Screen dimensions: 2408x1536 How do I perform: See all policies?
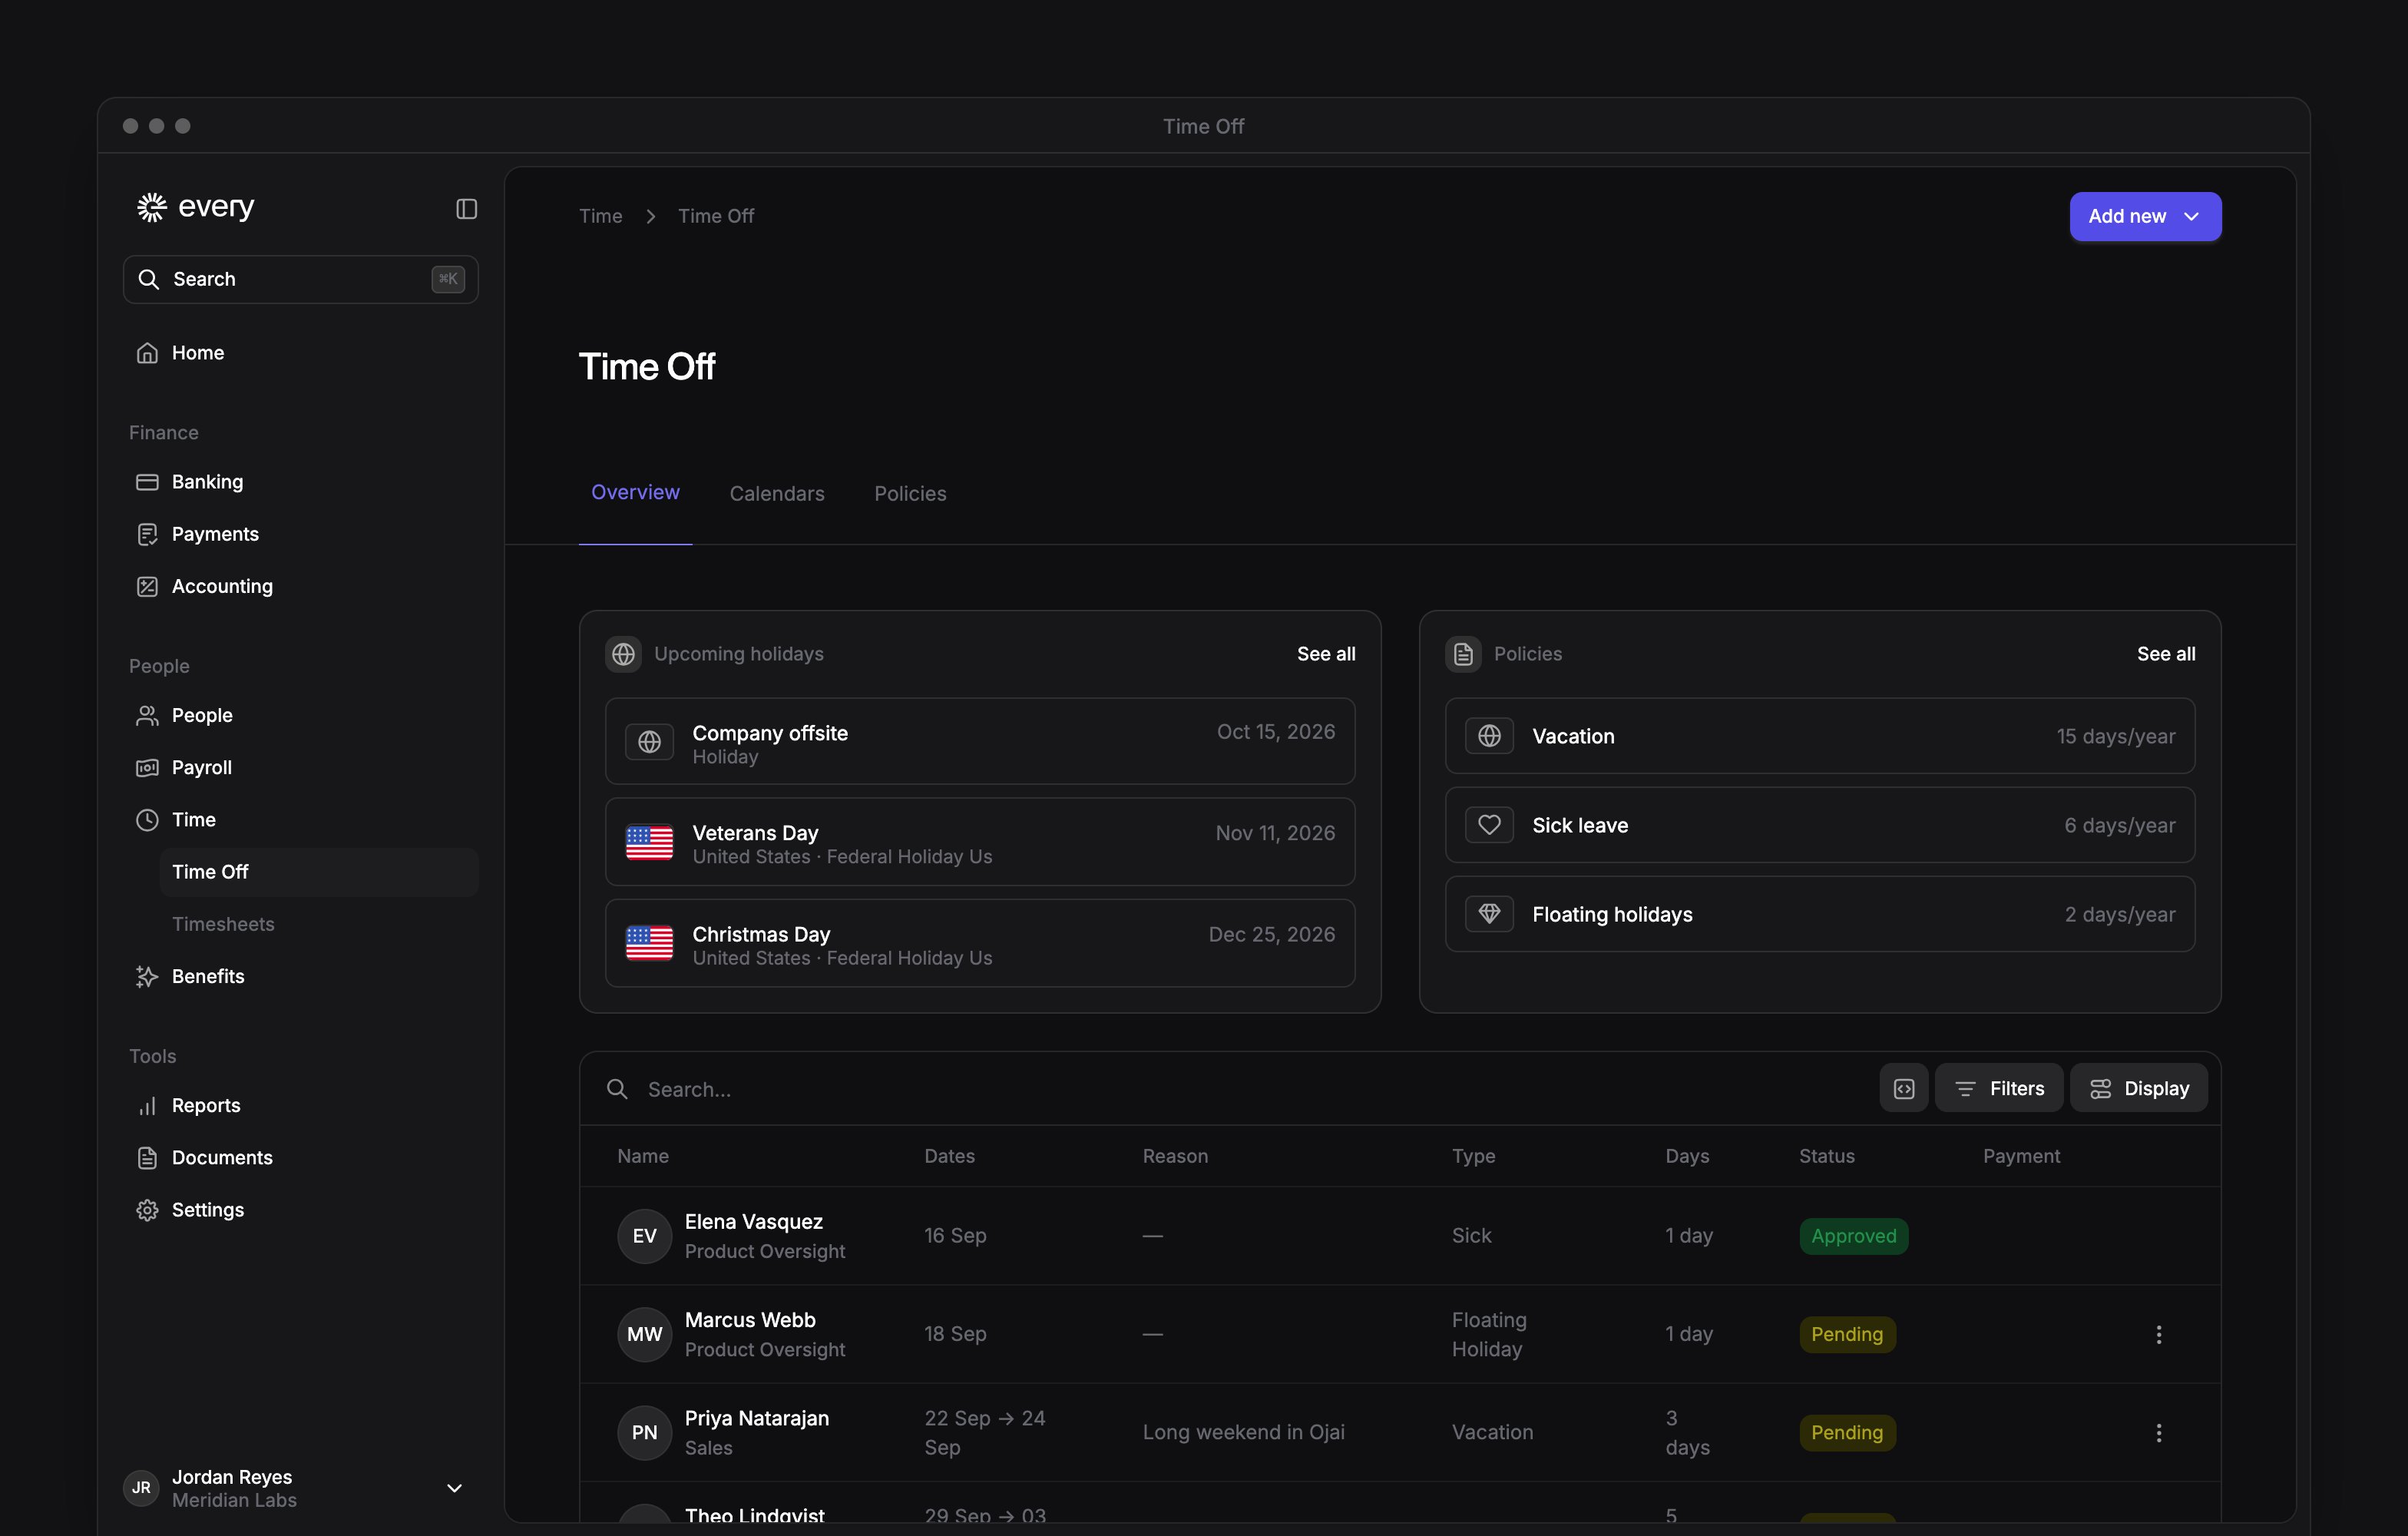click(x=2166, y=654)
